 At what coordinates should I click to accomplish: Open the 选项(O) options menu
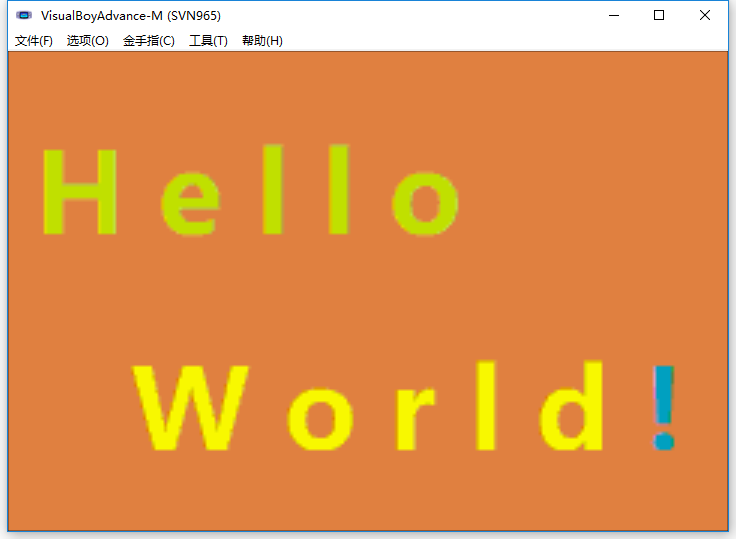click(88, 41)
